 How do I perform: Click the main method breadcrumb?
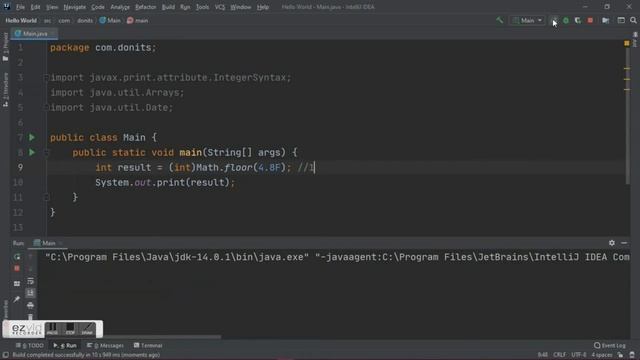point(138,20)
